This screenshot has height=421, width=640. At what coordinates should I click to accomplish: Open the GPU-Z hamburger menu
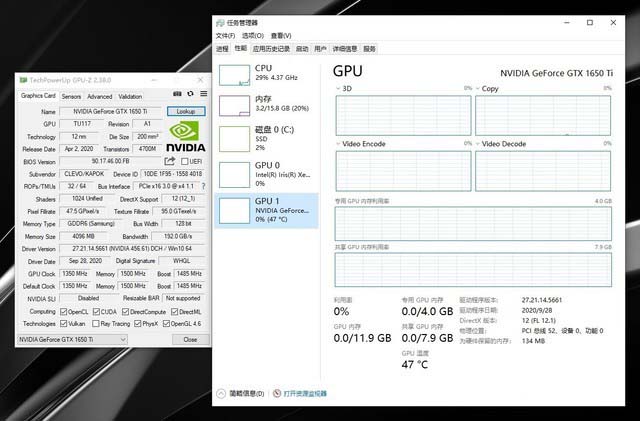202,95
